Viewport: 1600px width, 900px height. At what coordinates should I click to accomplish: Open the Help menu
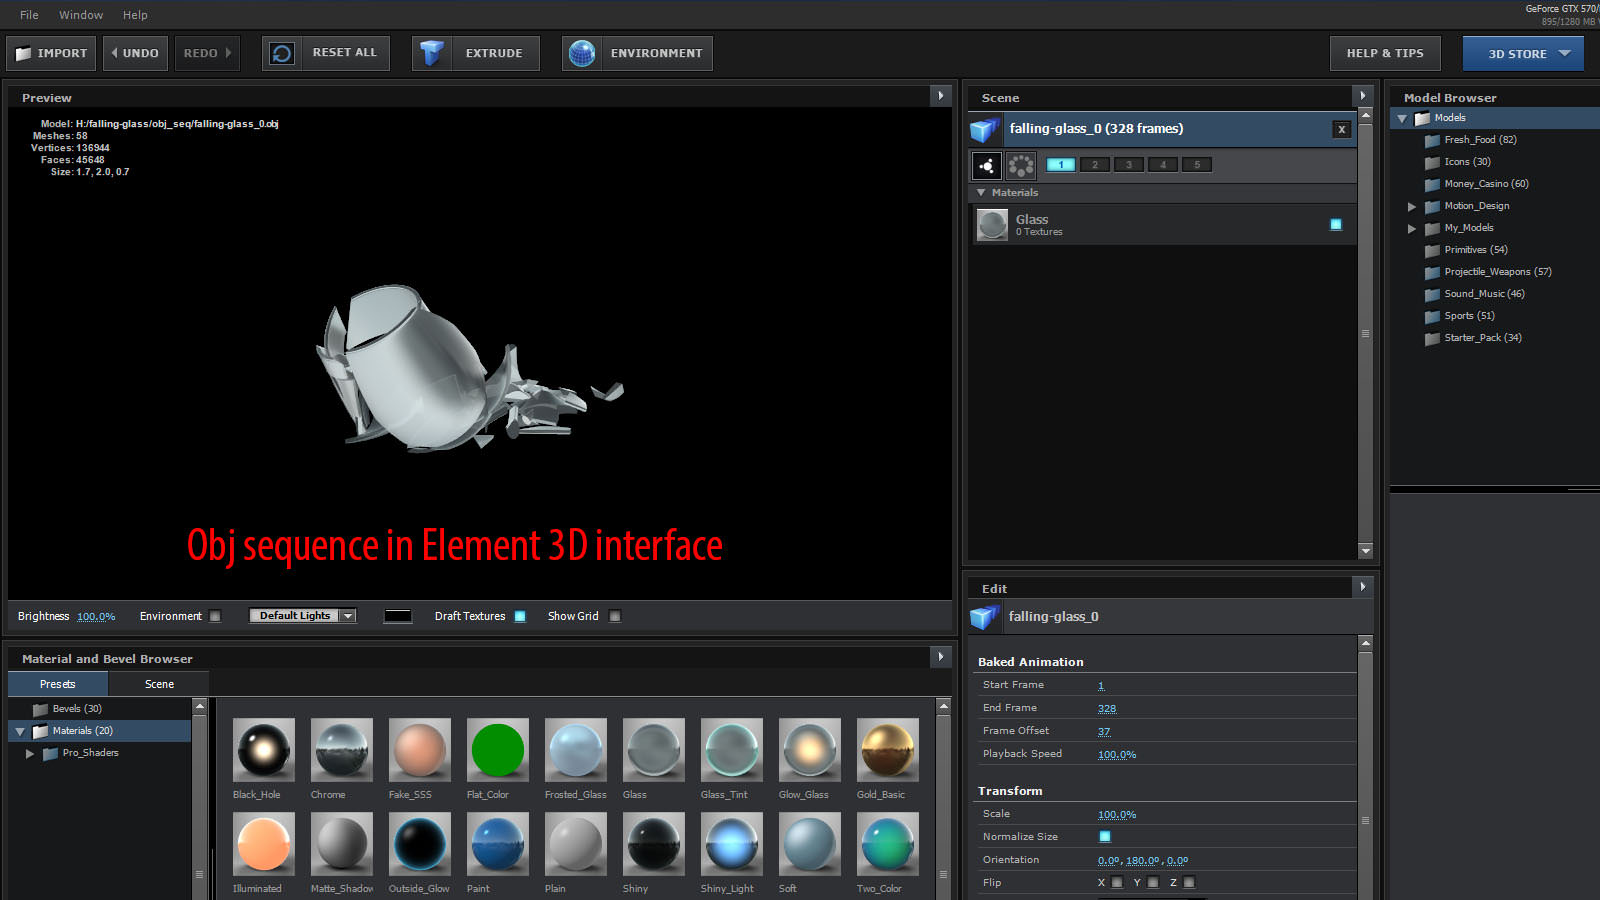click(x=135, y=15)
